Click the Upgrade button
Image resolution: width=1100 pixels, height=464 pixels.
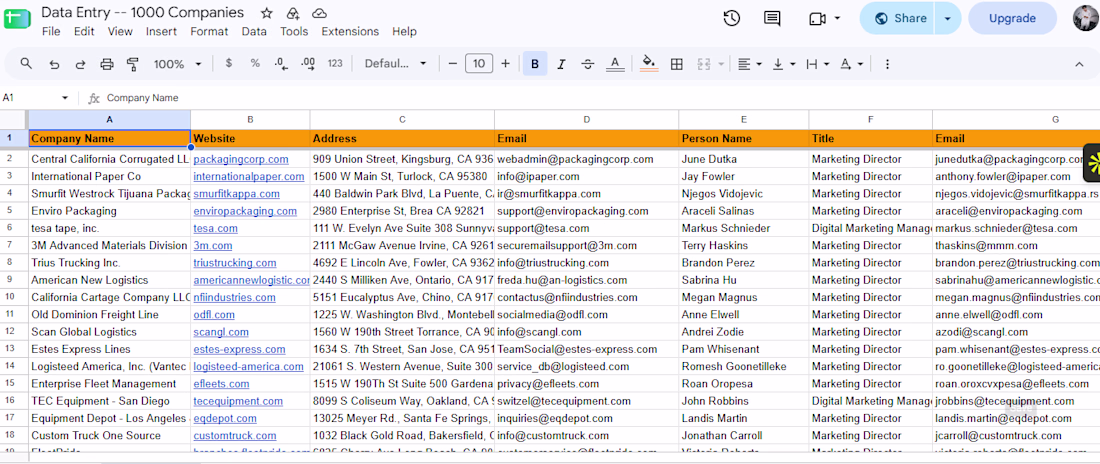click(1012, 18)
